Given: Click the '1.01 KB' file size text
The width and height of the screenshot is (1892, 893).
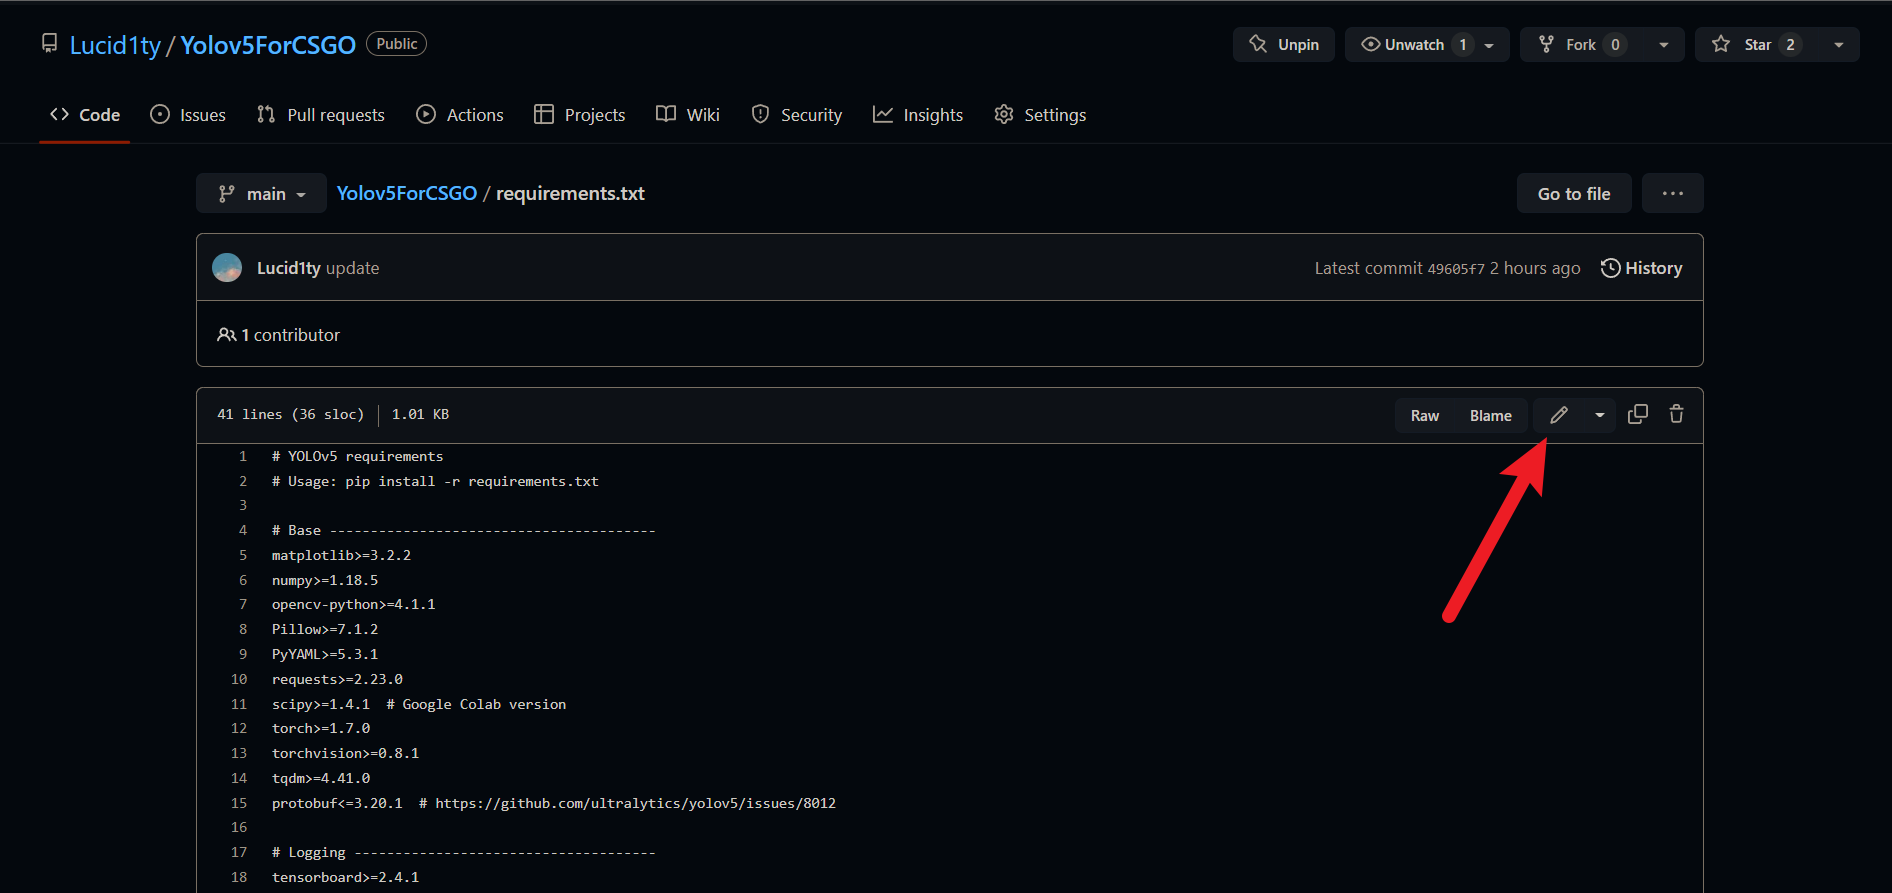Looking at the screenshot, I should click(420, 414).
